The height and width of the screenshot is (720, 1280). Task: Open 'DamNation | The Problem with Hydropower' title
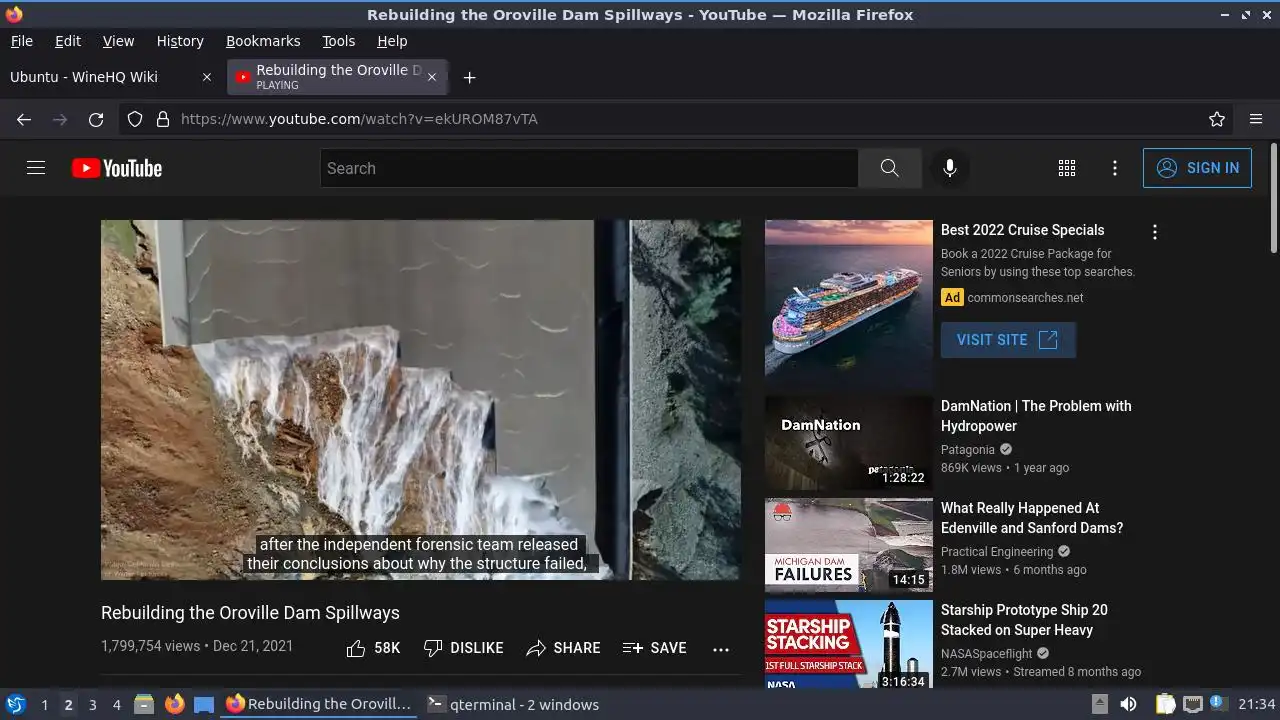pyautogui.click(x=1036, y=416)
